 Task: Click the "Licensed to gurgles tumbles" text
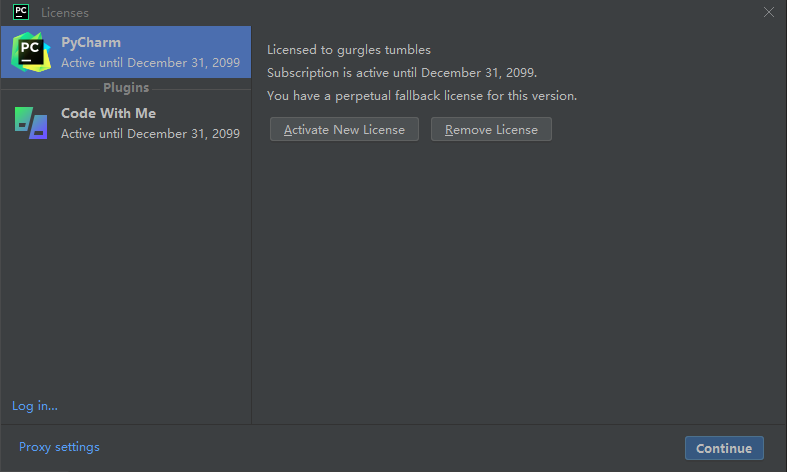[x=349, y=50]
